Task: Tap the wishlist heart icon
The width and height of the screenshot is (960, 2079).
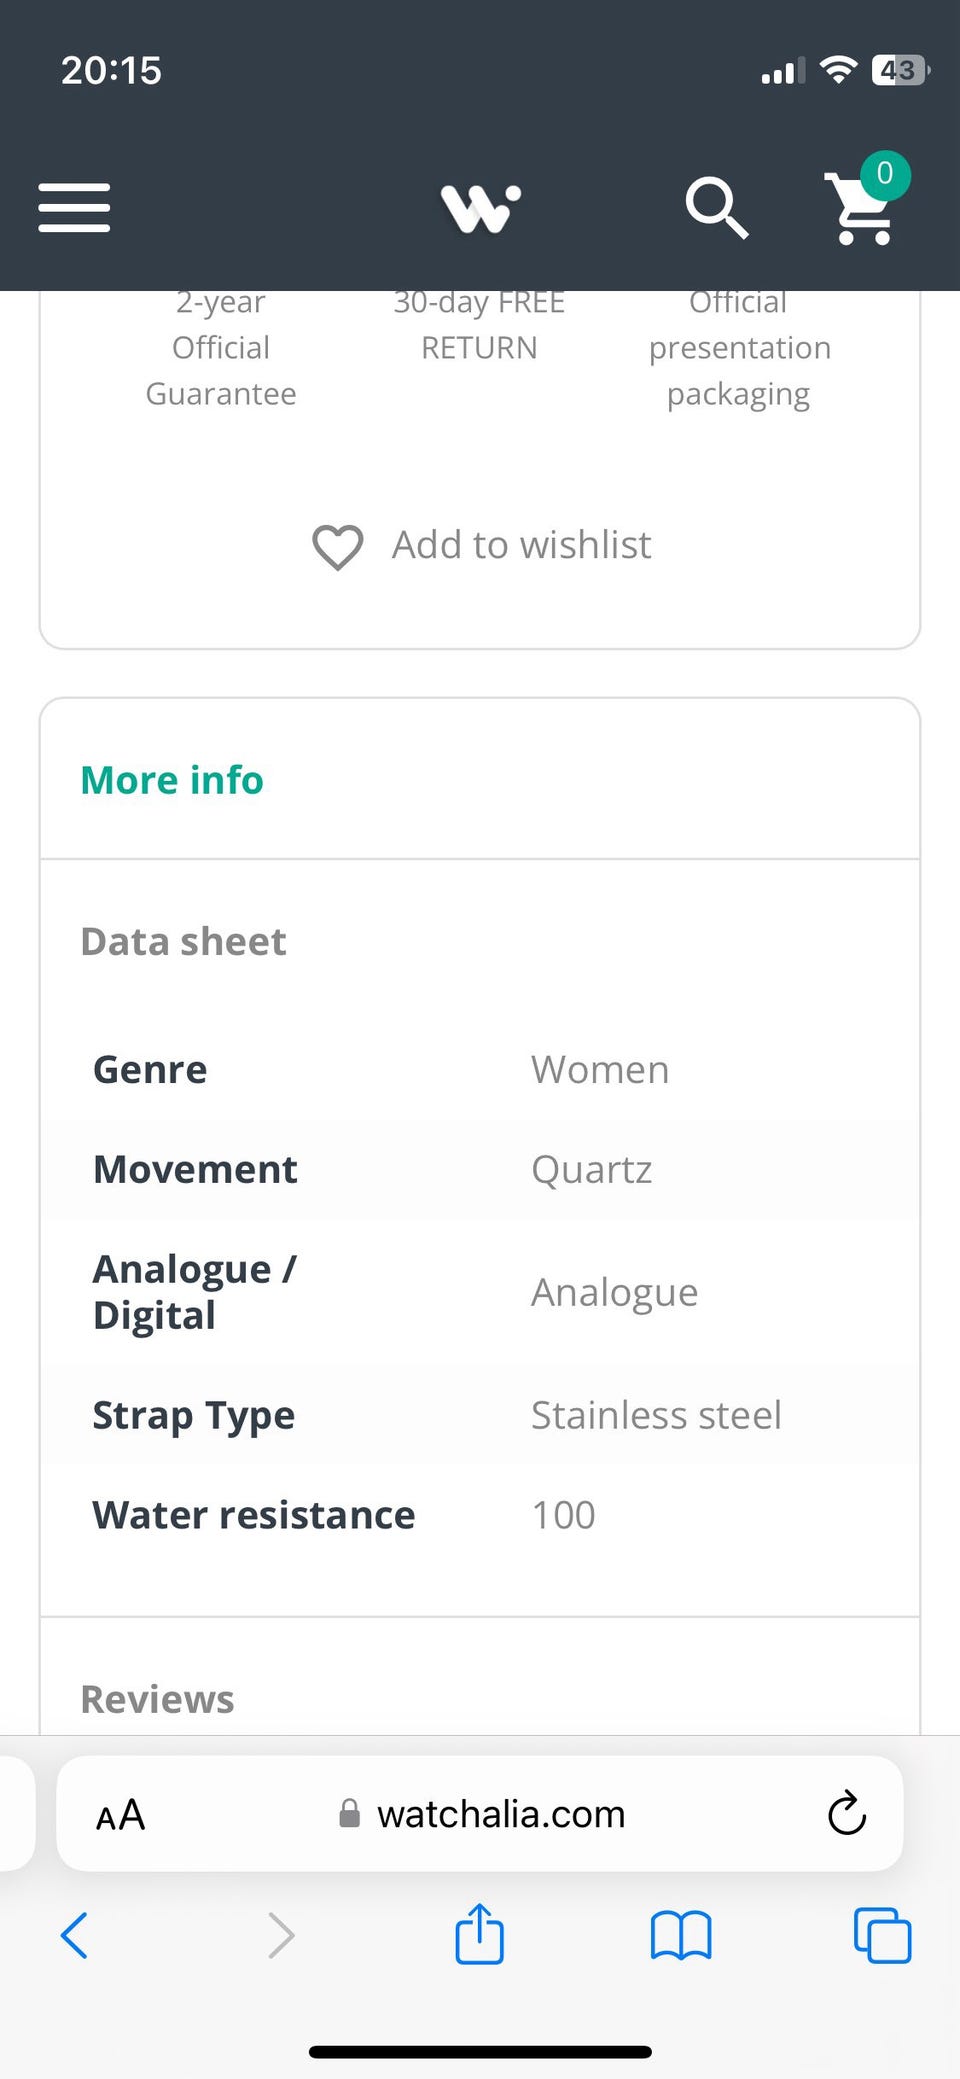Action: coord(338,547)
